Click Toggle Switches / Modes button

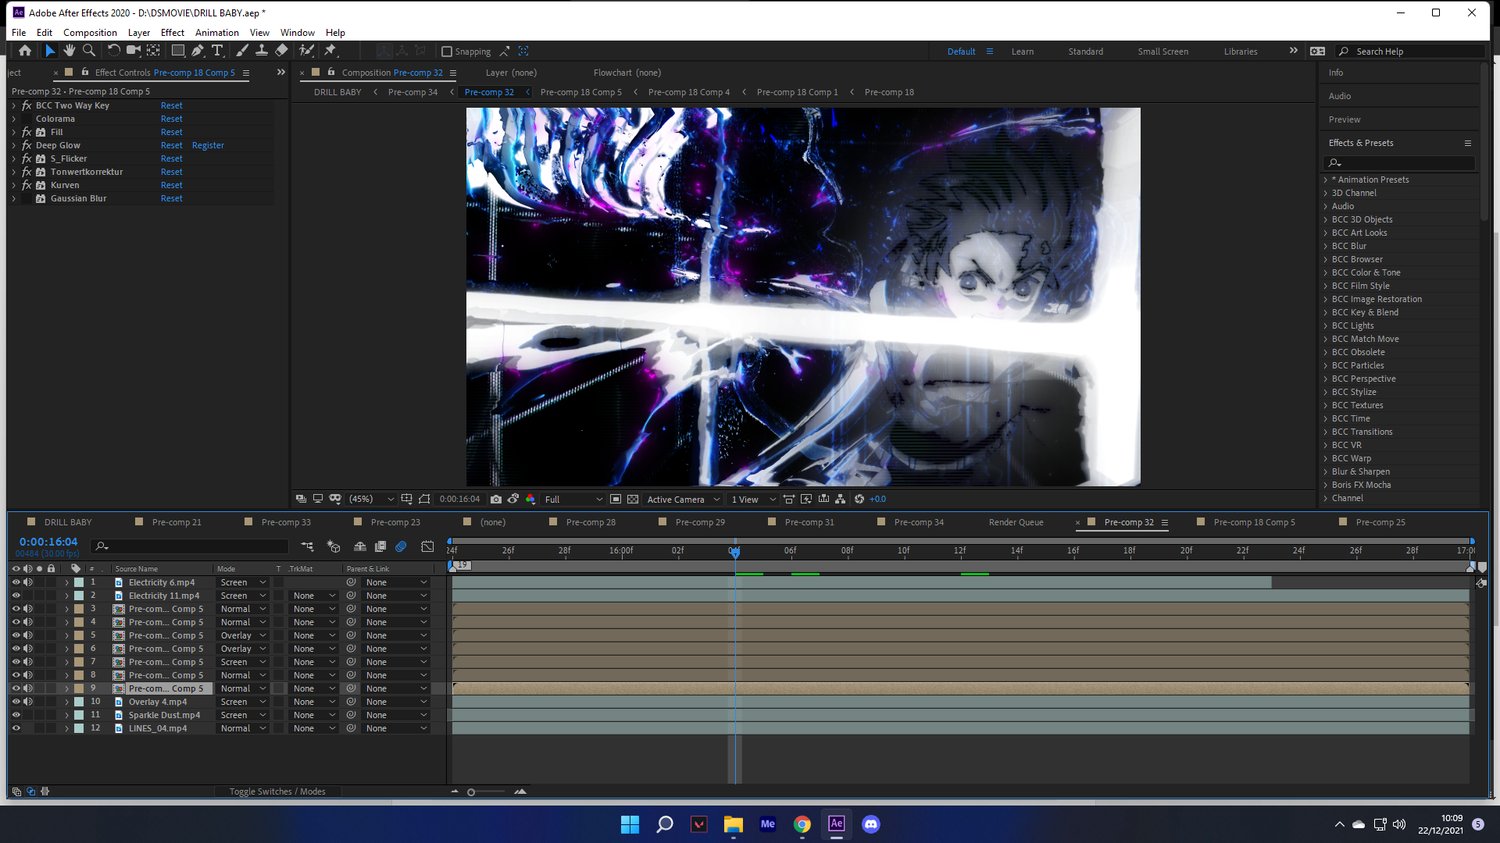click(277, 792)
